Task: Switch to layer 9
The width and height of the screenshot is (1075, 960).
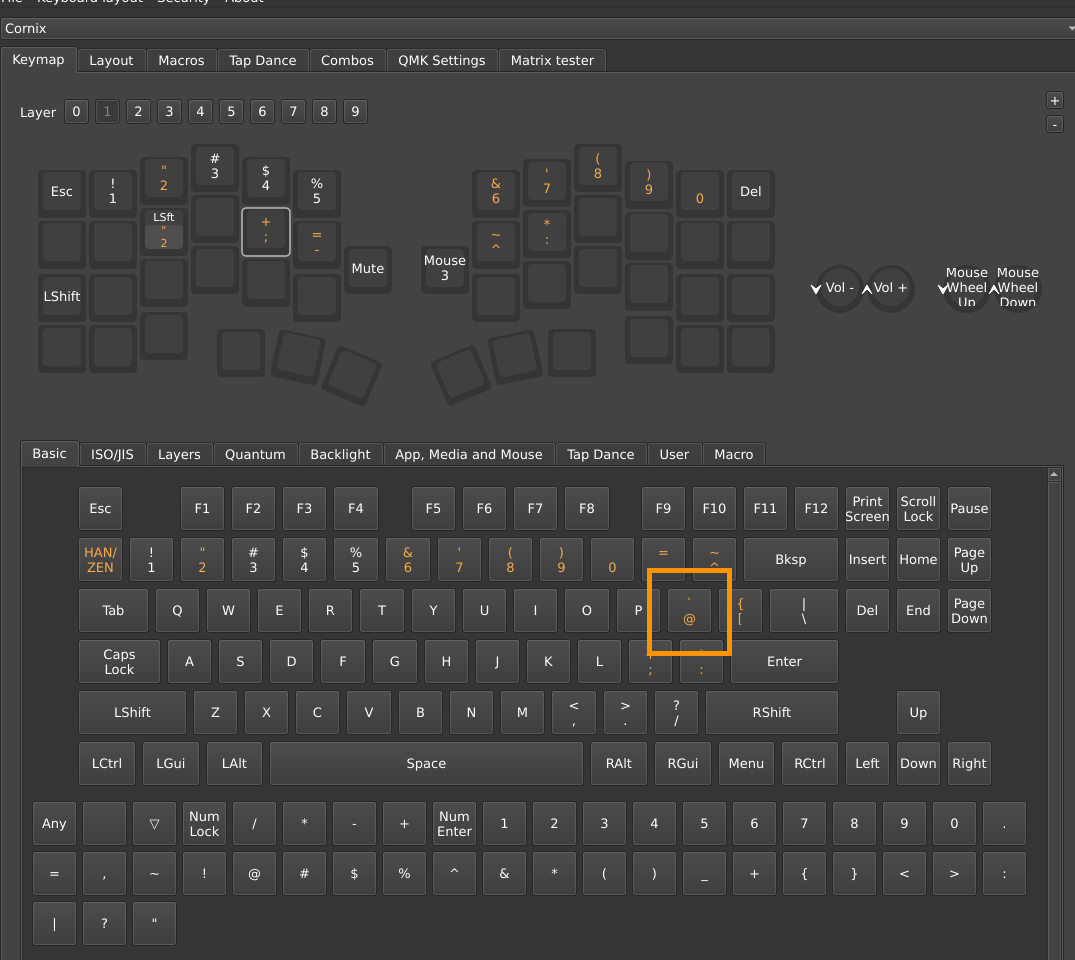Action: [x=355, y=112]
